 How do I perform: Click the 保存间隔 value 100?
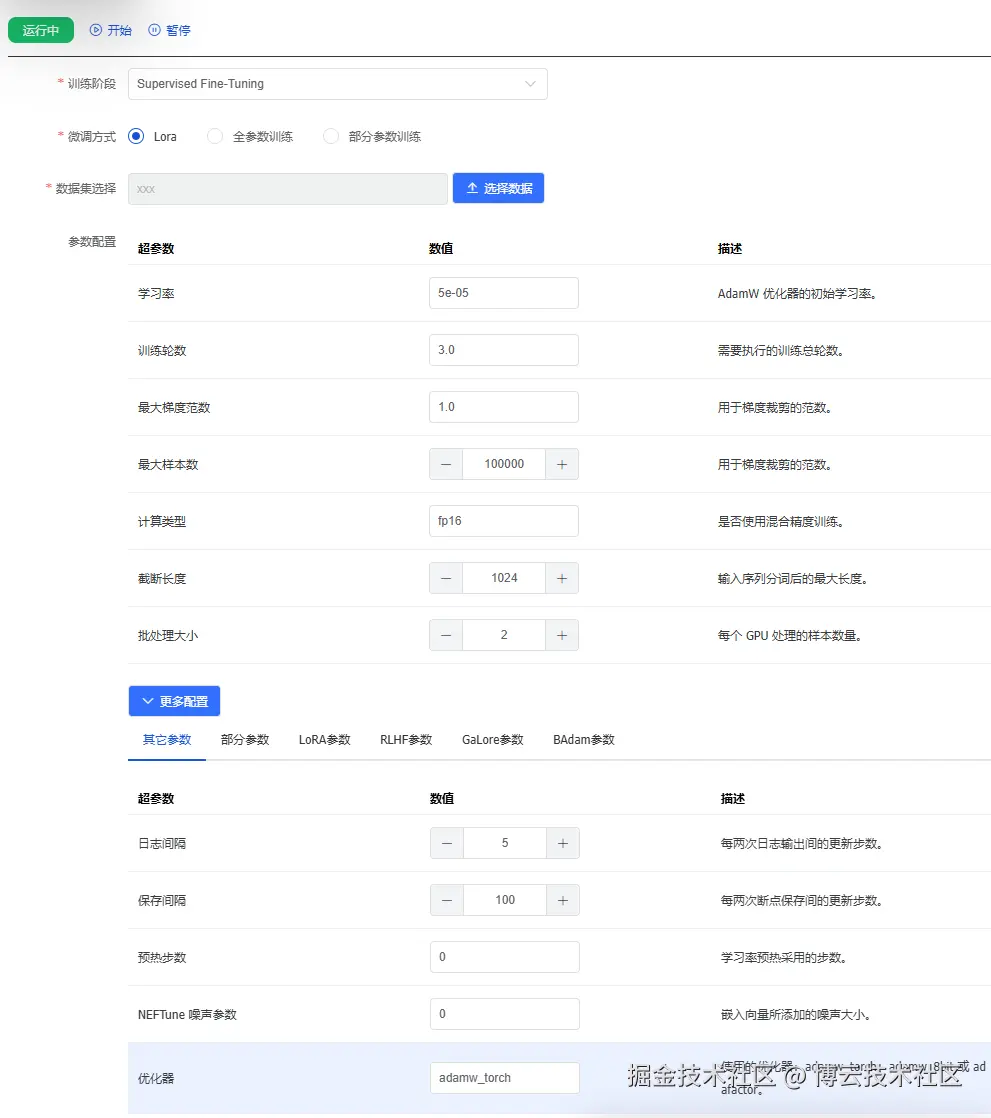[x=505, y=901]
